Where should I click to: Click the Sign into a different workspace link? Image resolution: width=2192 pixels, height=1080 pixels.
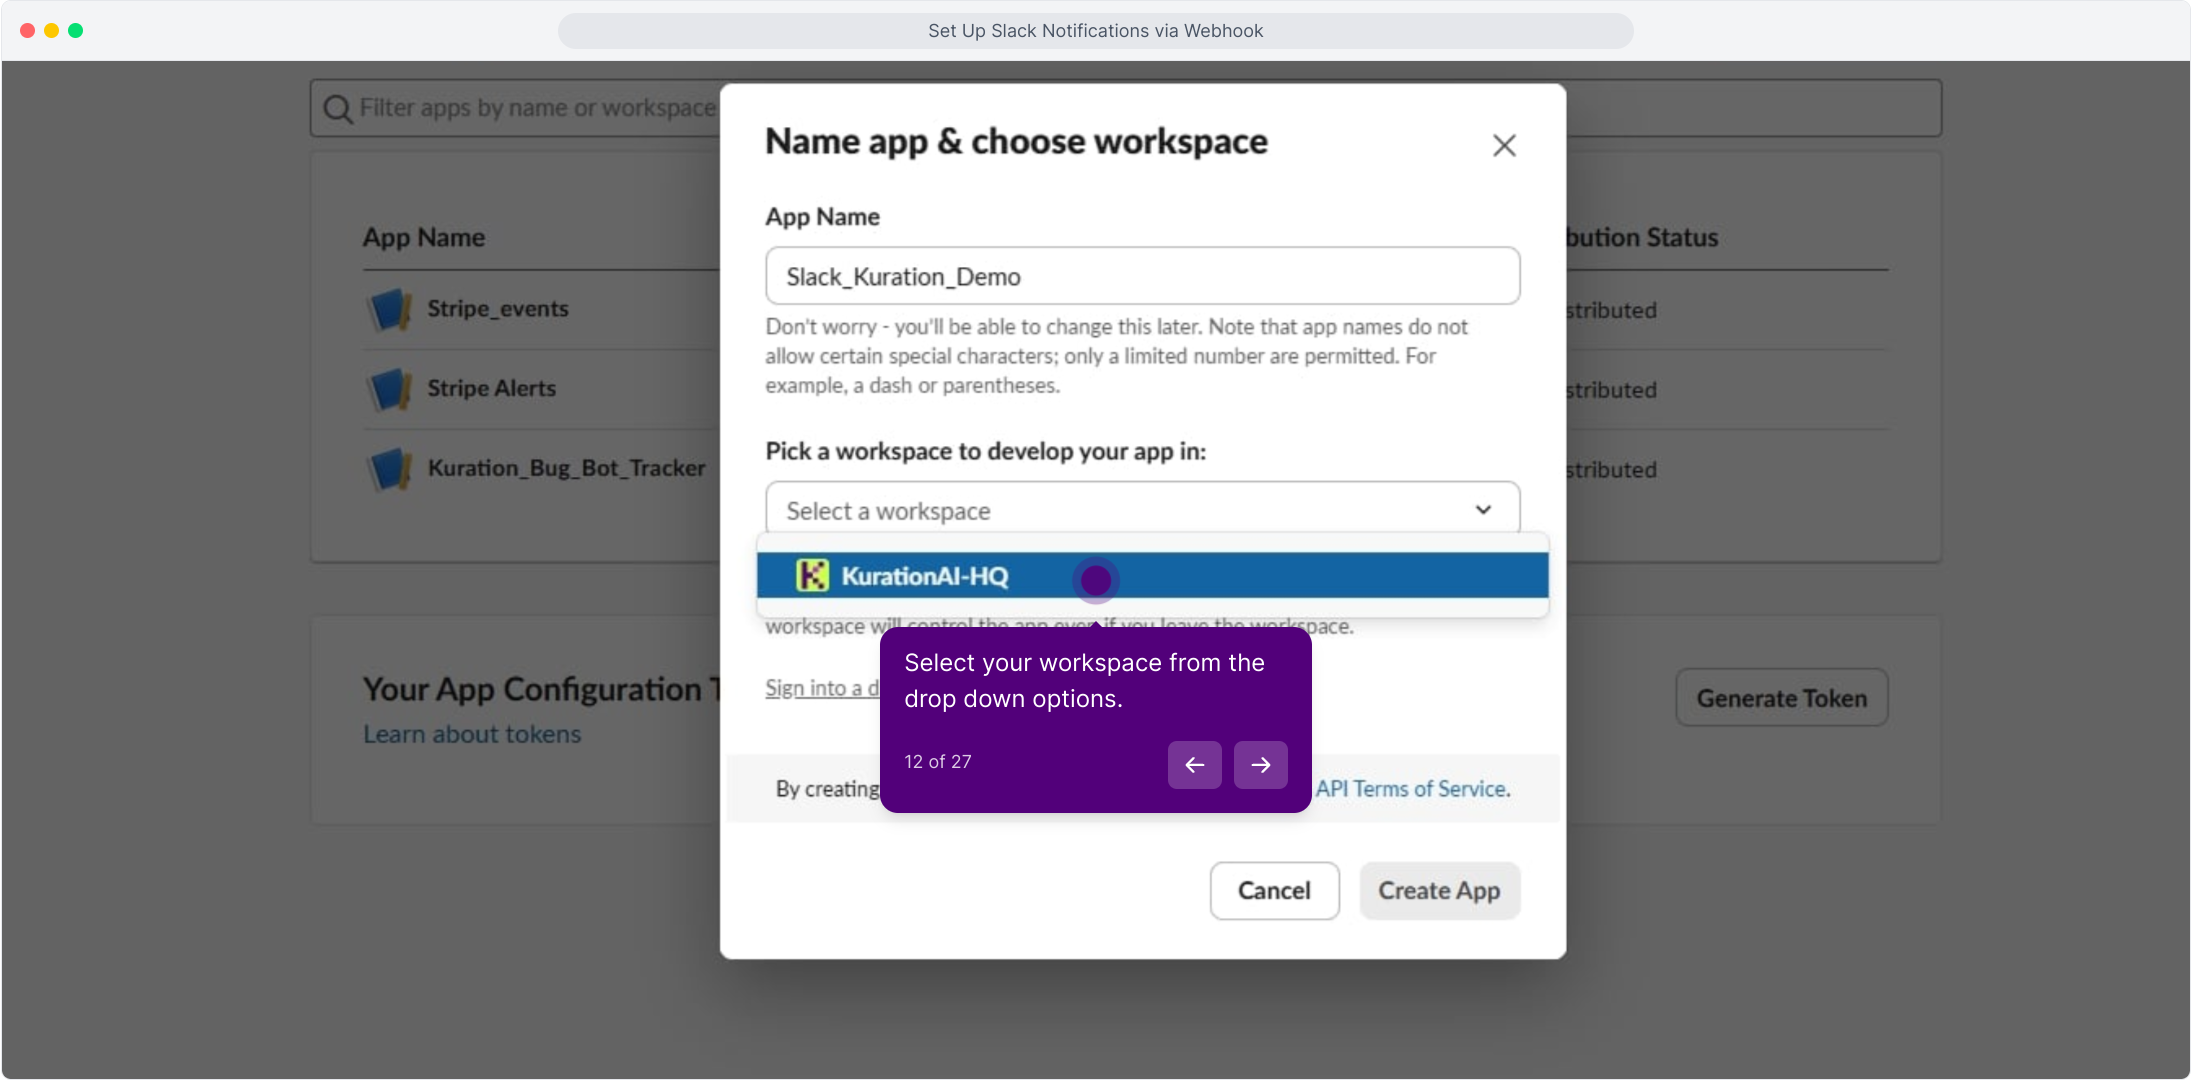[x=822, y=688]
